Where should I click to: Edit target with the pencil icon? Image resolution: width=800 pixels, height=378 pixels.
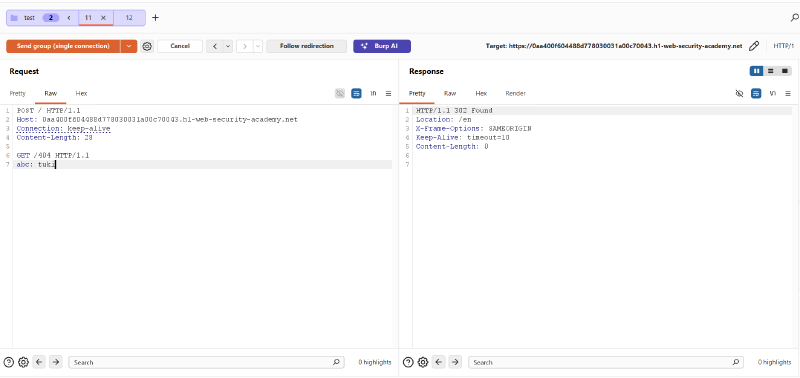click(754, 46)
